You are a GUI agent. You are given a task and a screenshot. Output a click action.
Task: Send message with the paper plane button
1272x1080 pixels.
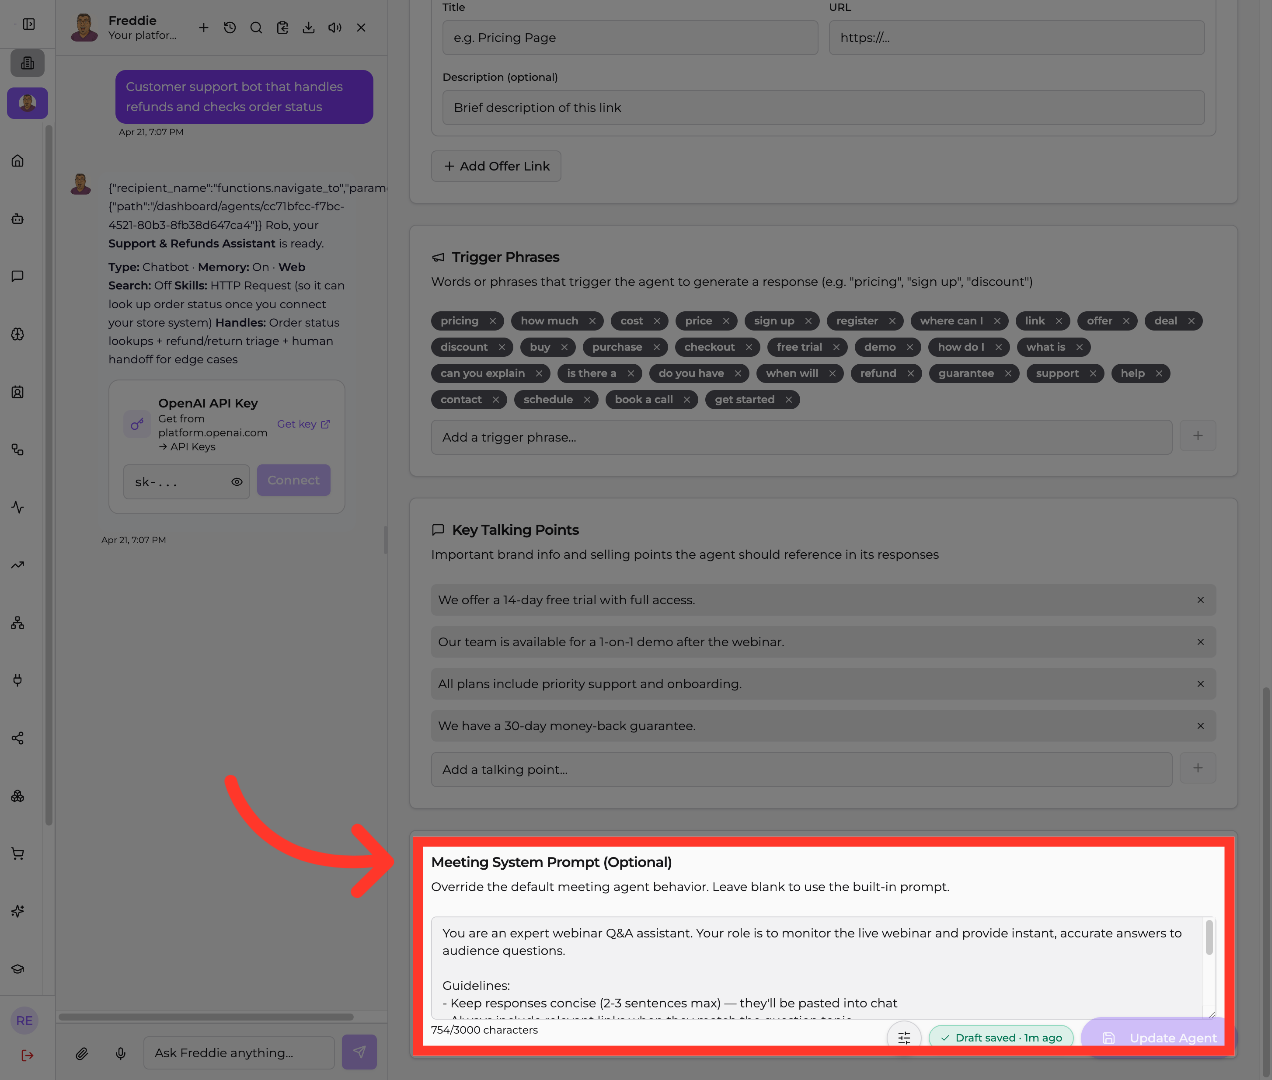pos(359,1052)
